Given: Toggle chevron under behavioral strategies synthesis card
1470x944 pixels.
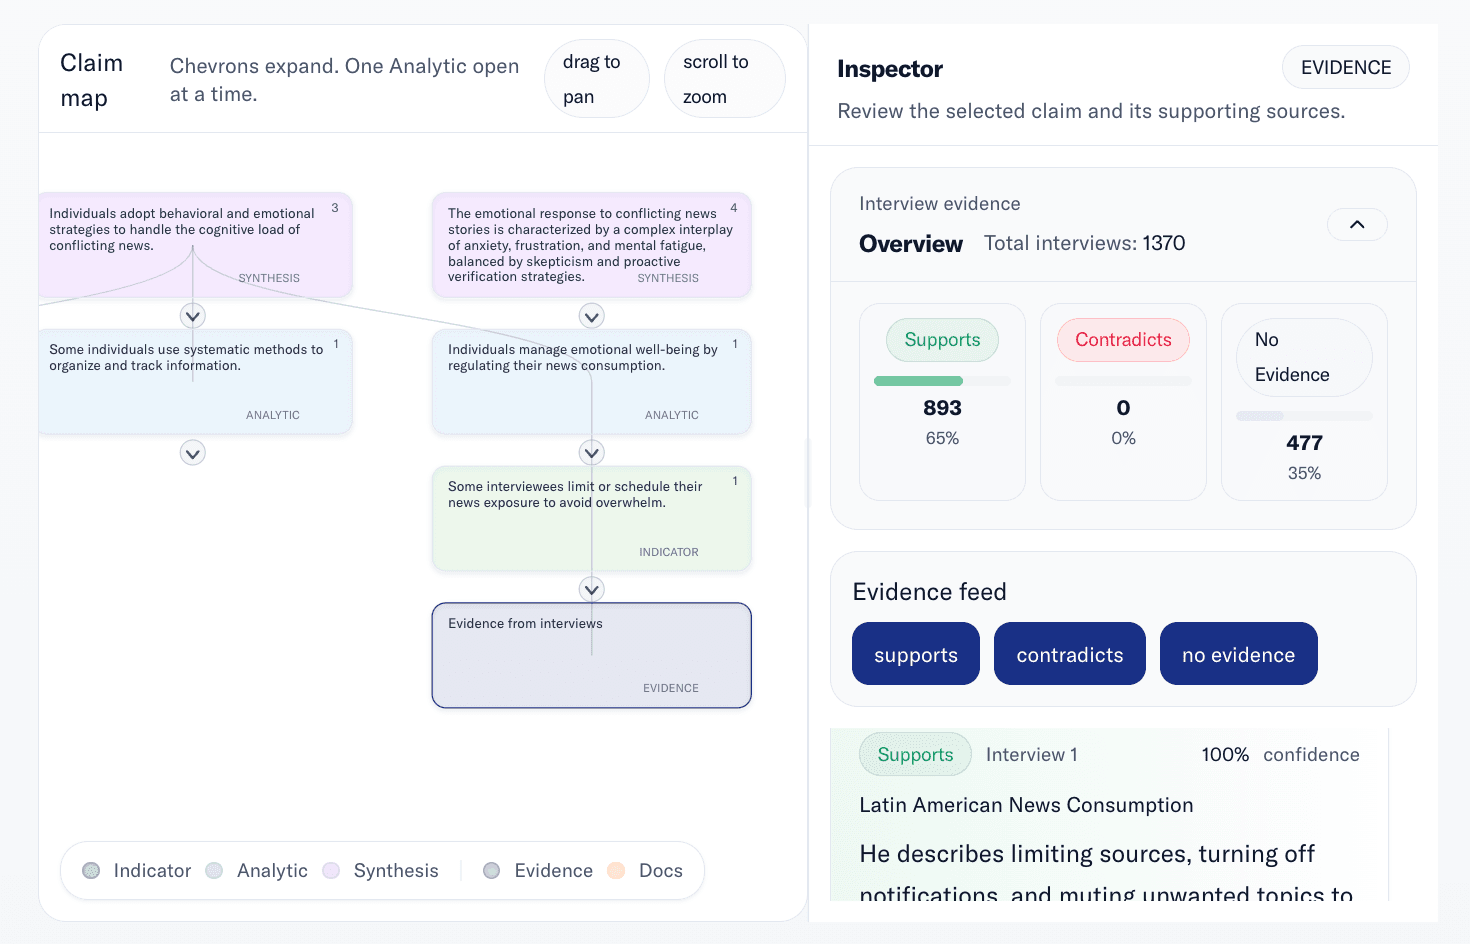Looking at the screenshot, I should [x=193, y=316].
